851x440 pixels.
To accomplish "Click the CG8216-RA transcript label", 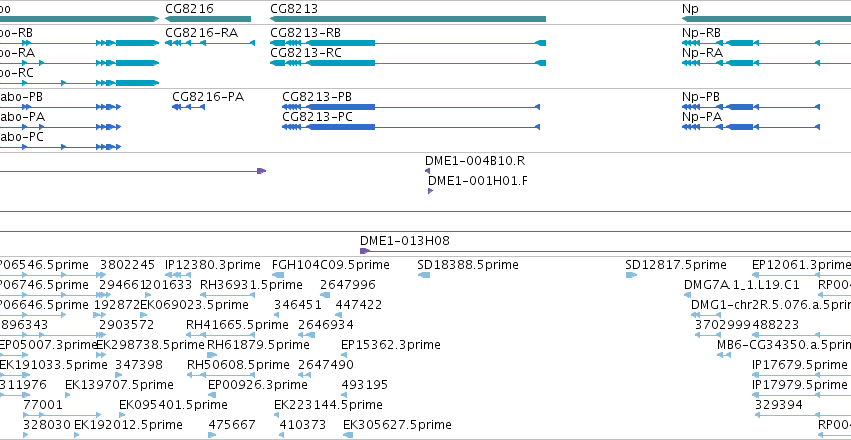I will coord(201,33).
